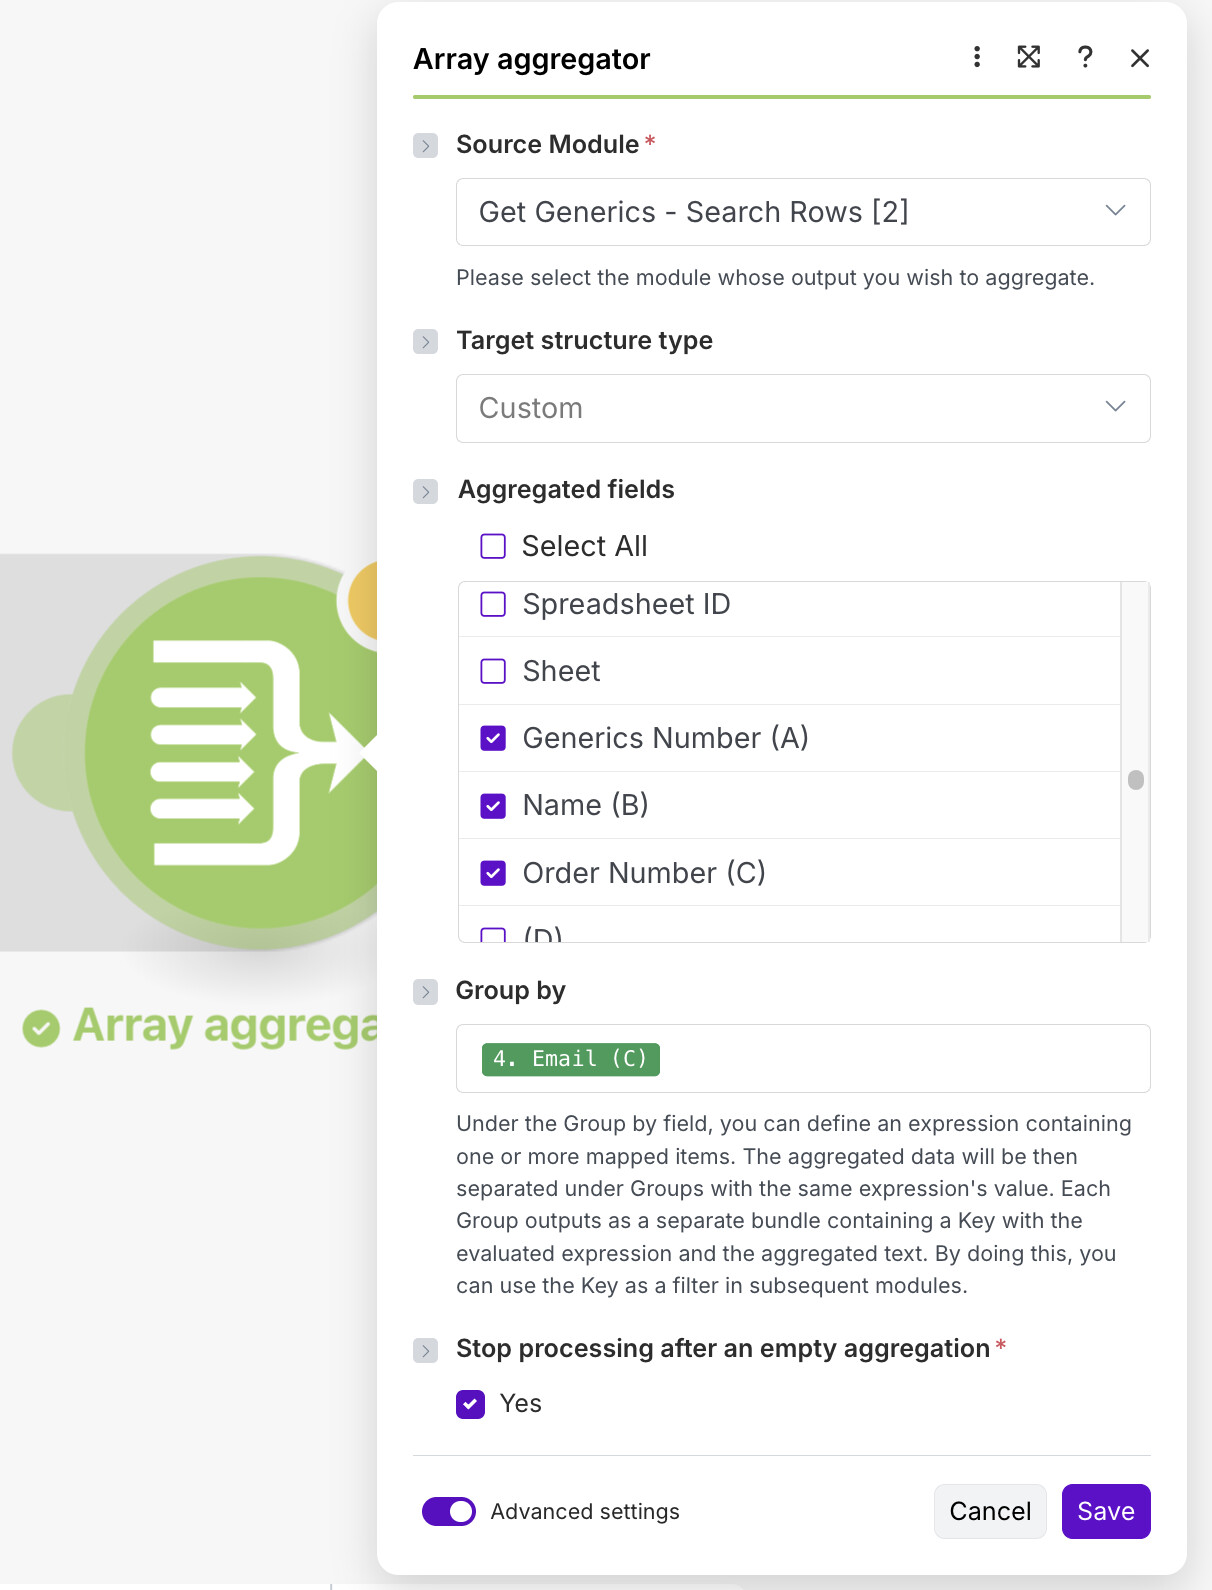The height and width of the screenshot is (1590, 1212).
Task: Turn off Advanced settings toggle
Action: [449, 1511]
